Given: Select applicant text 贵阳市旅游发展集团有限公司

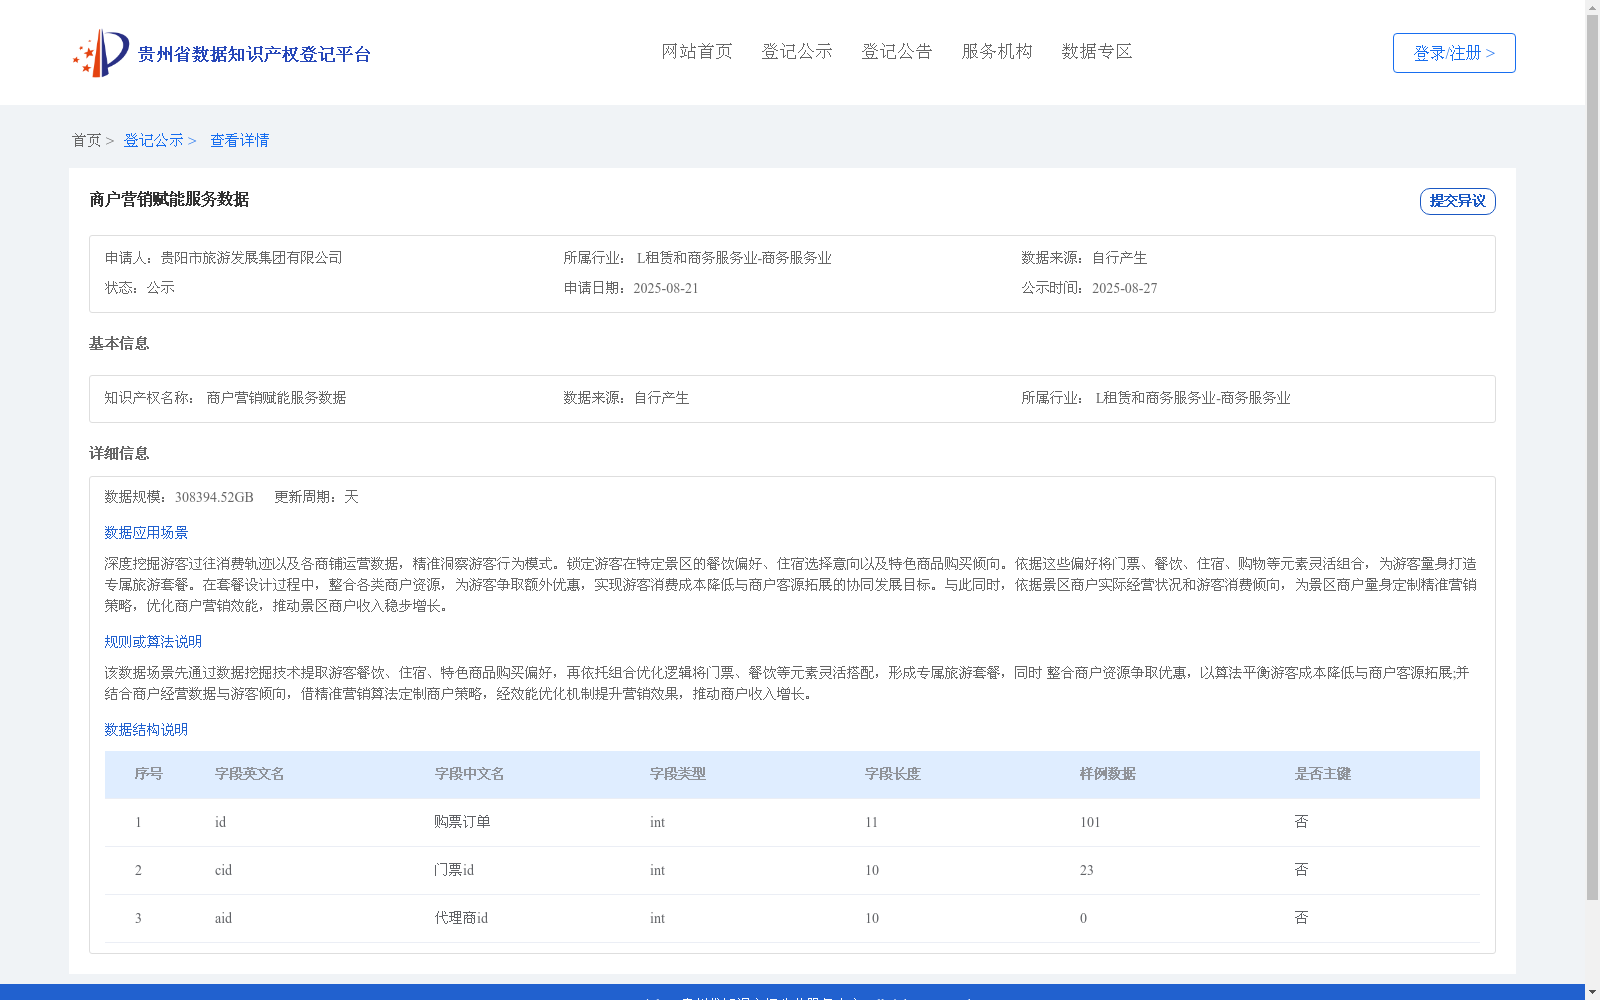Looking at the screenshot, I should [251, 258].
